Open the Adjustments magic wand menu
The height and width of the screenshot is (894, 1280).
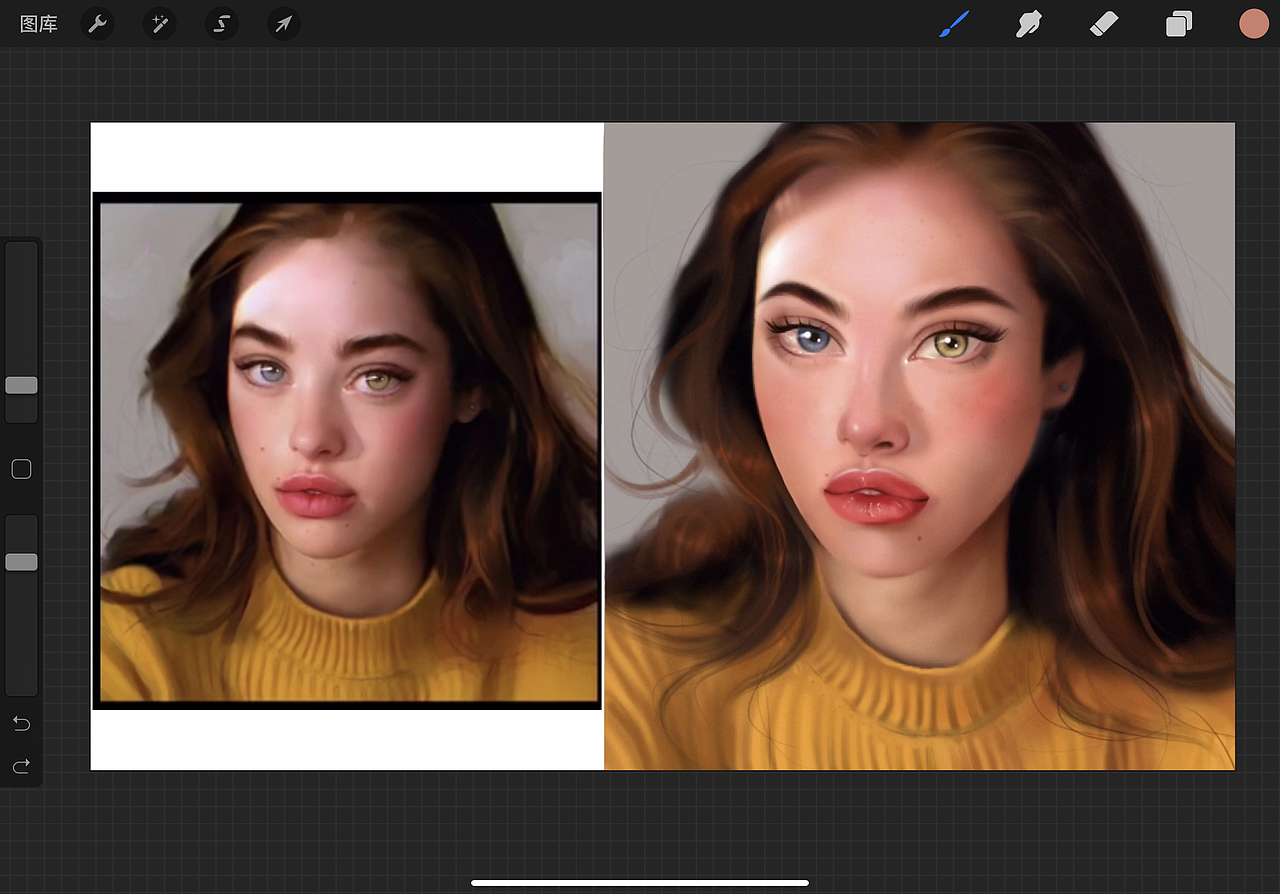tap(159, 24)
